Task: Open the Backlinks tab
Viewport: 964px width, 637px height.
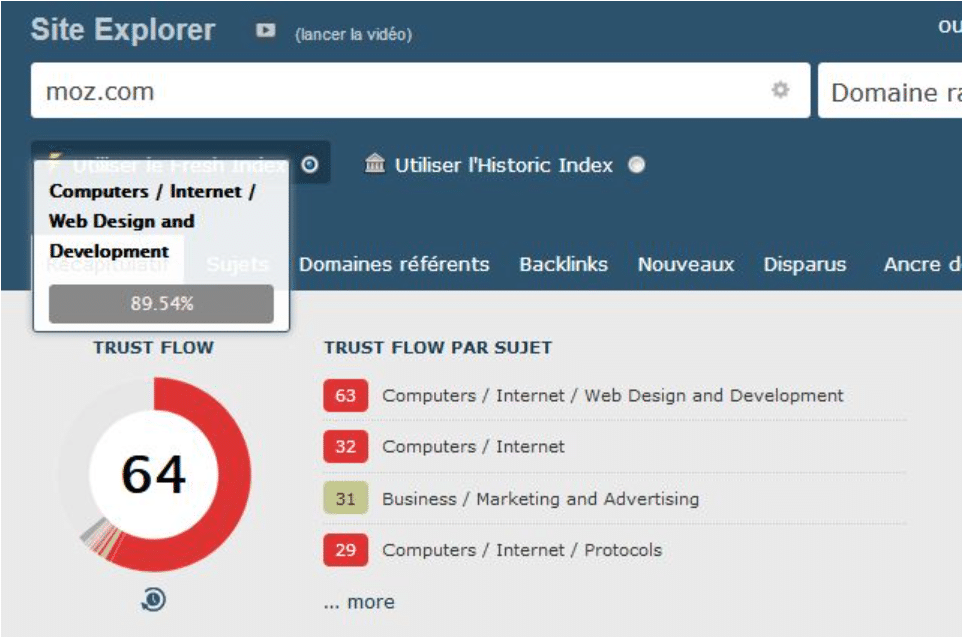Action: coord(564,264)
